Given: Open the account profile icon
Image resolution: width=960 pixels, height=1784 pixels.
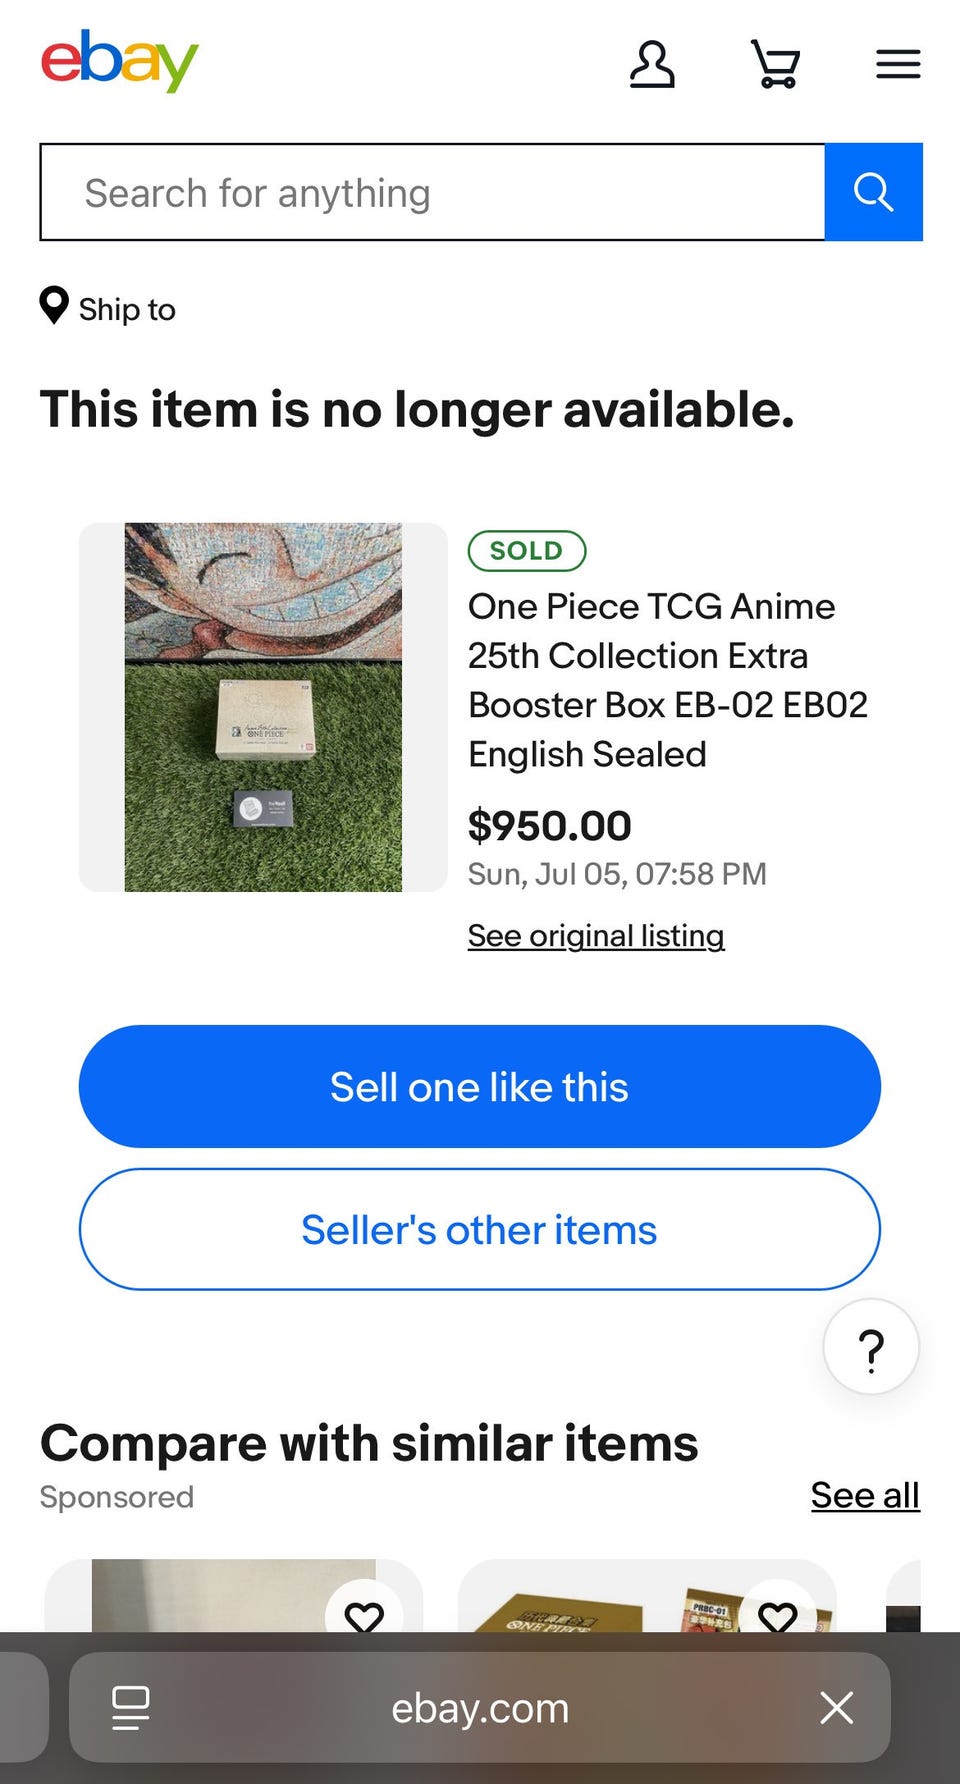Looking at the screenshot, I should pyautogui.click(x=652, y=65).
